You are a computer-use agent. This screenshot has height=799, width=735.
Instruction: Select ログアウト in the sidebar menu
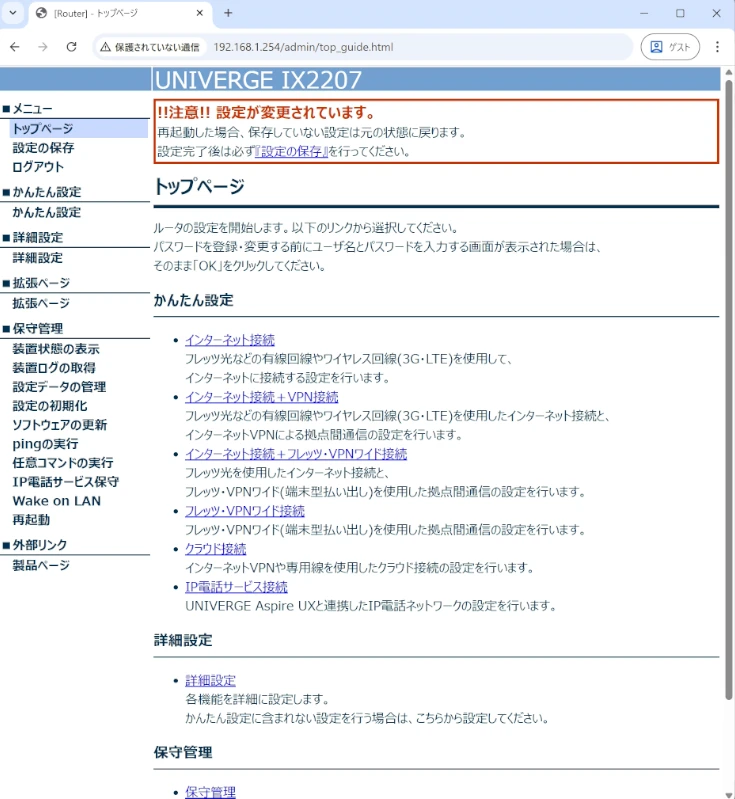tap(38, 167)
